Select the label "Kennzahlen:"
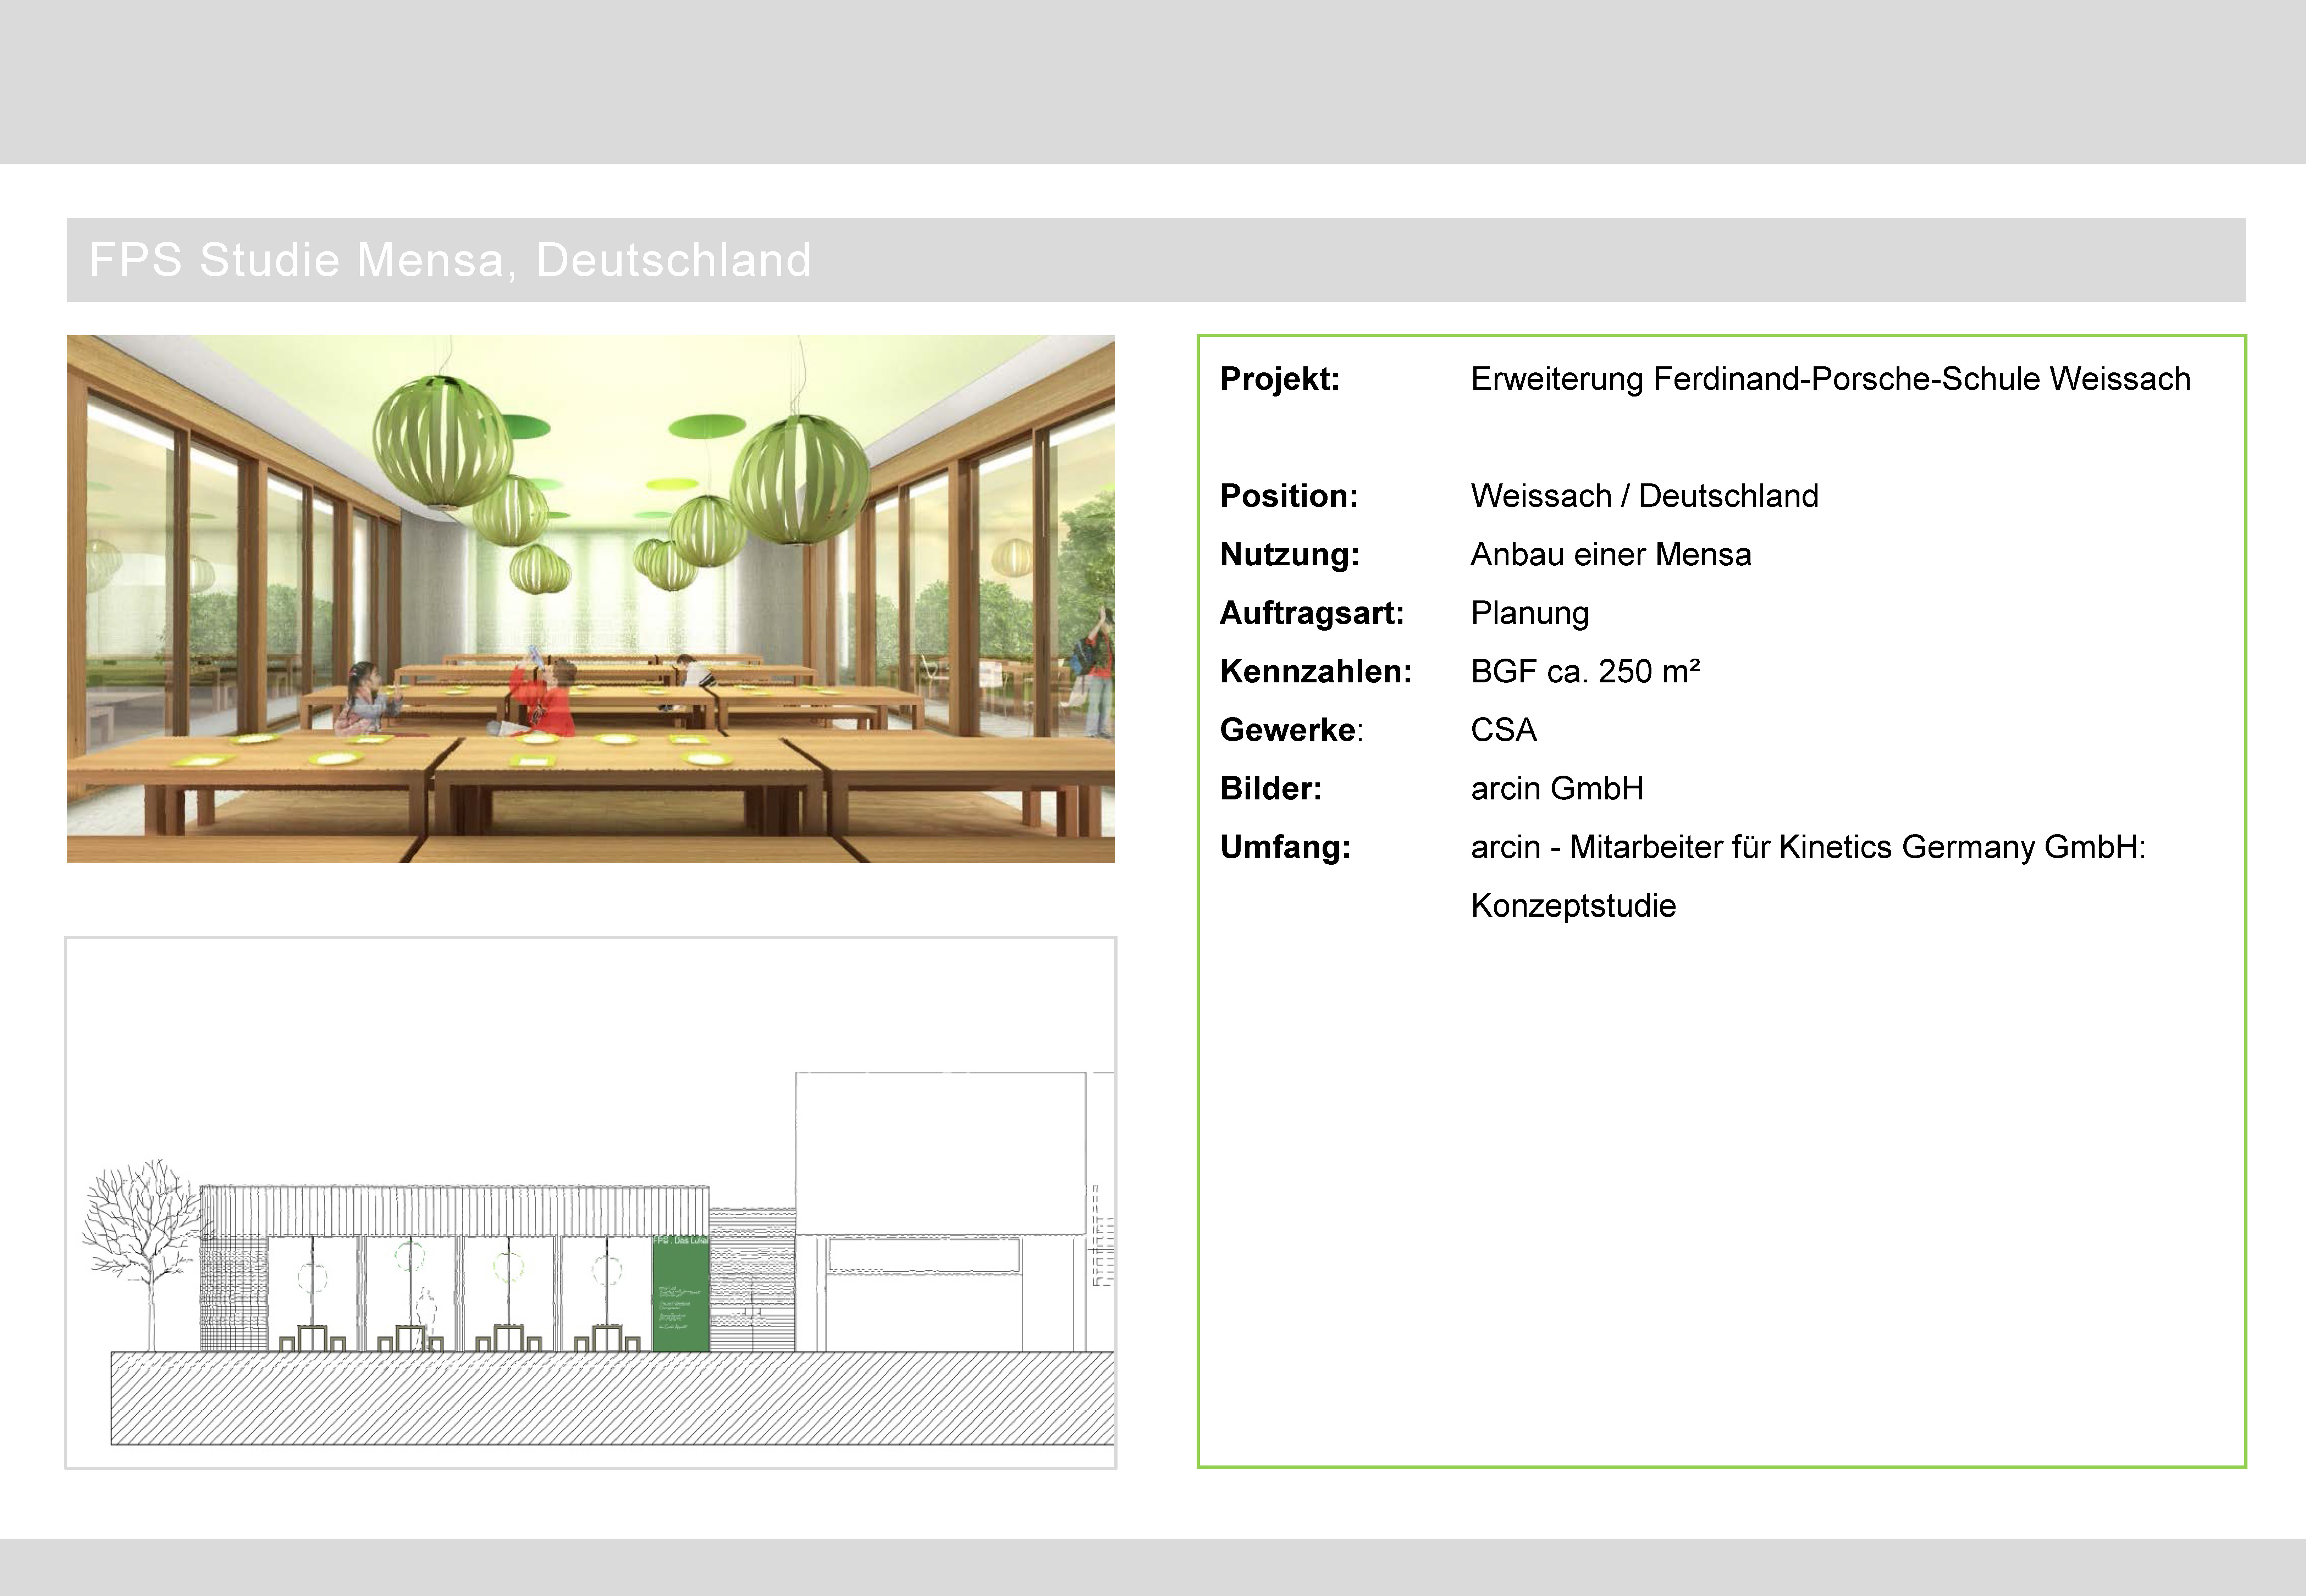 coord(1316,672)
